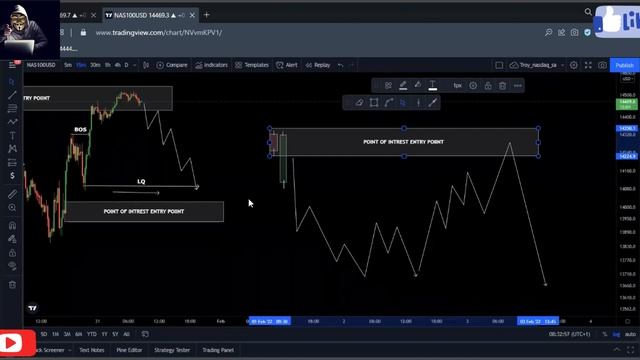
Task: Open the Troy_nasdaq_sa saved layout dropdown
Action: click(537, 65)
